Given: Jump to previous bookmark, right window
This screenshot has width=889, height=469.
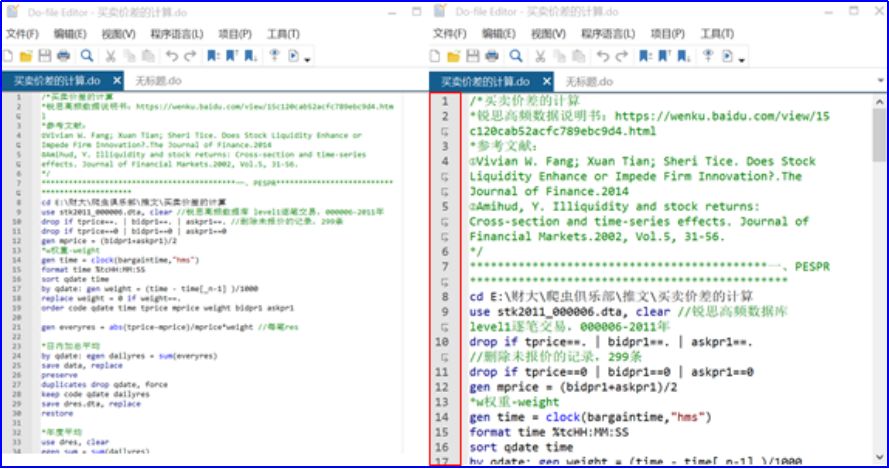Looking at the screenshot, I should [x=664, y=56].
